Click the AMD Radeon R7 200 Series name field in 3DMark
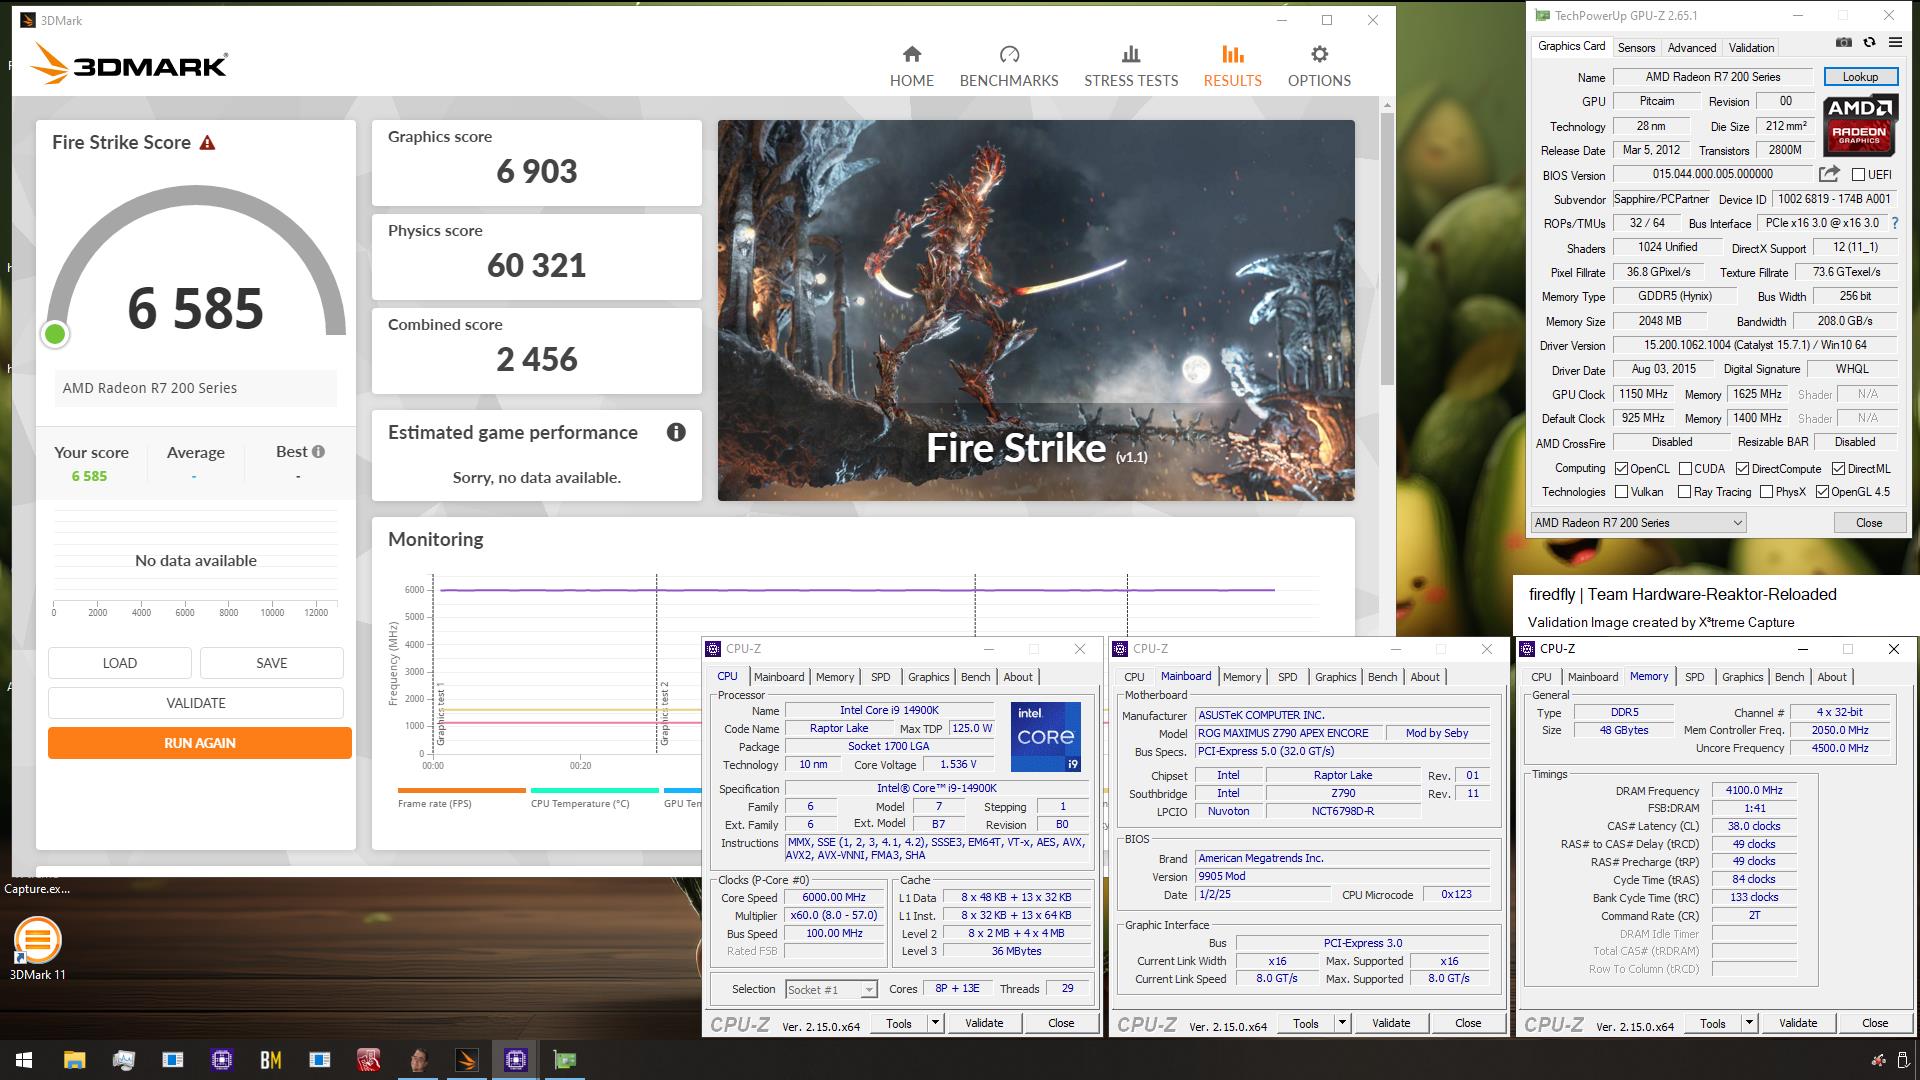Viewport: 1920px width, 1080px height. pyautogui.click(x=195, y=388)
